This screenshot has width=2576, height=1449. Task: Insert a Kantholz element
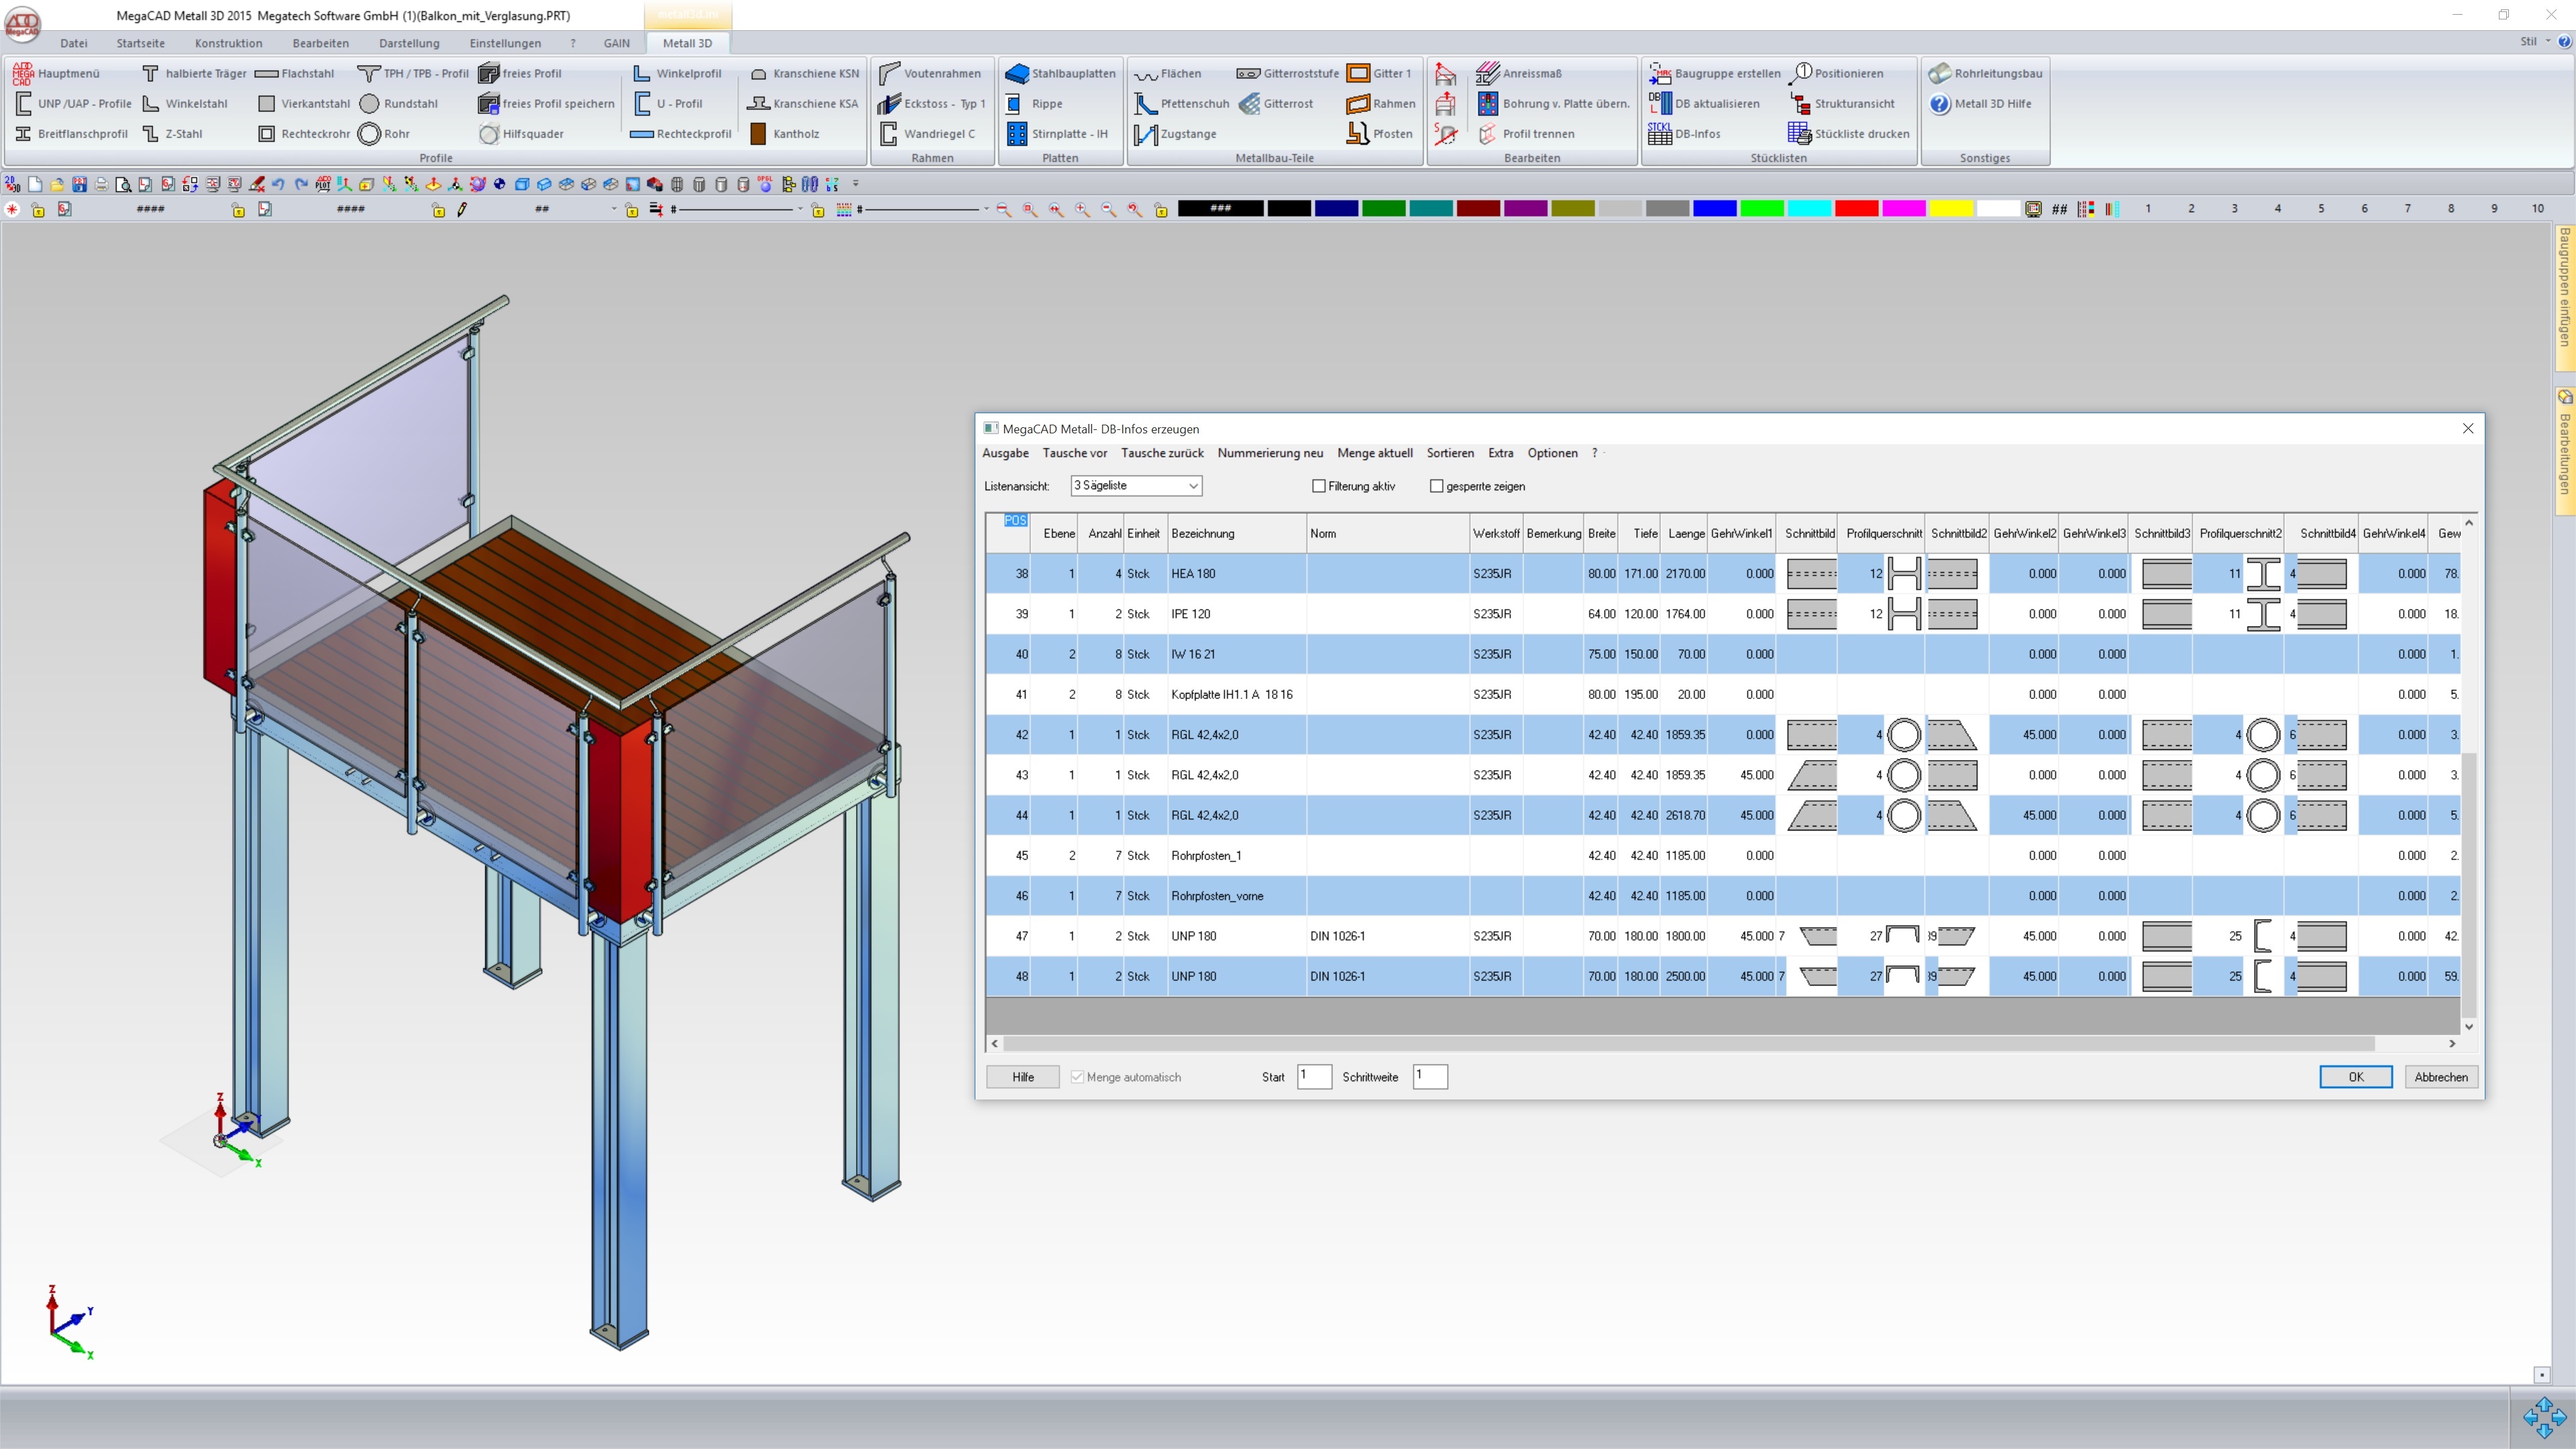[x=784, y=133]
